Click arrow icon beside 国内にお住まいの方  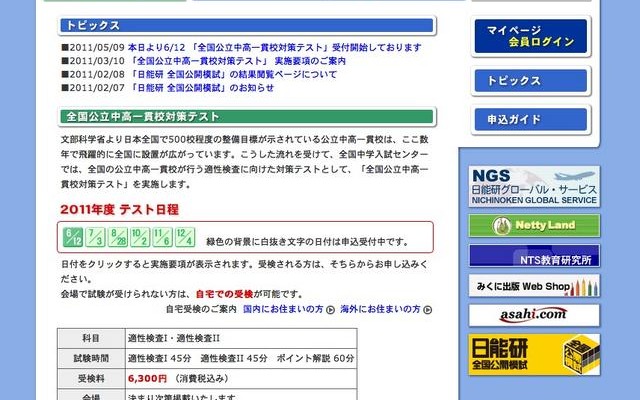[331, 310]
